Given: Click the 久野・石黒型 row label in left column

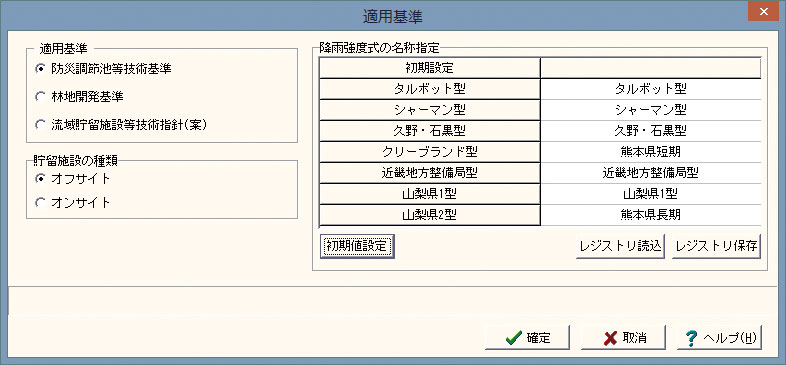Looking at the screenshot, I should [x=430, y=131].
